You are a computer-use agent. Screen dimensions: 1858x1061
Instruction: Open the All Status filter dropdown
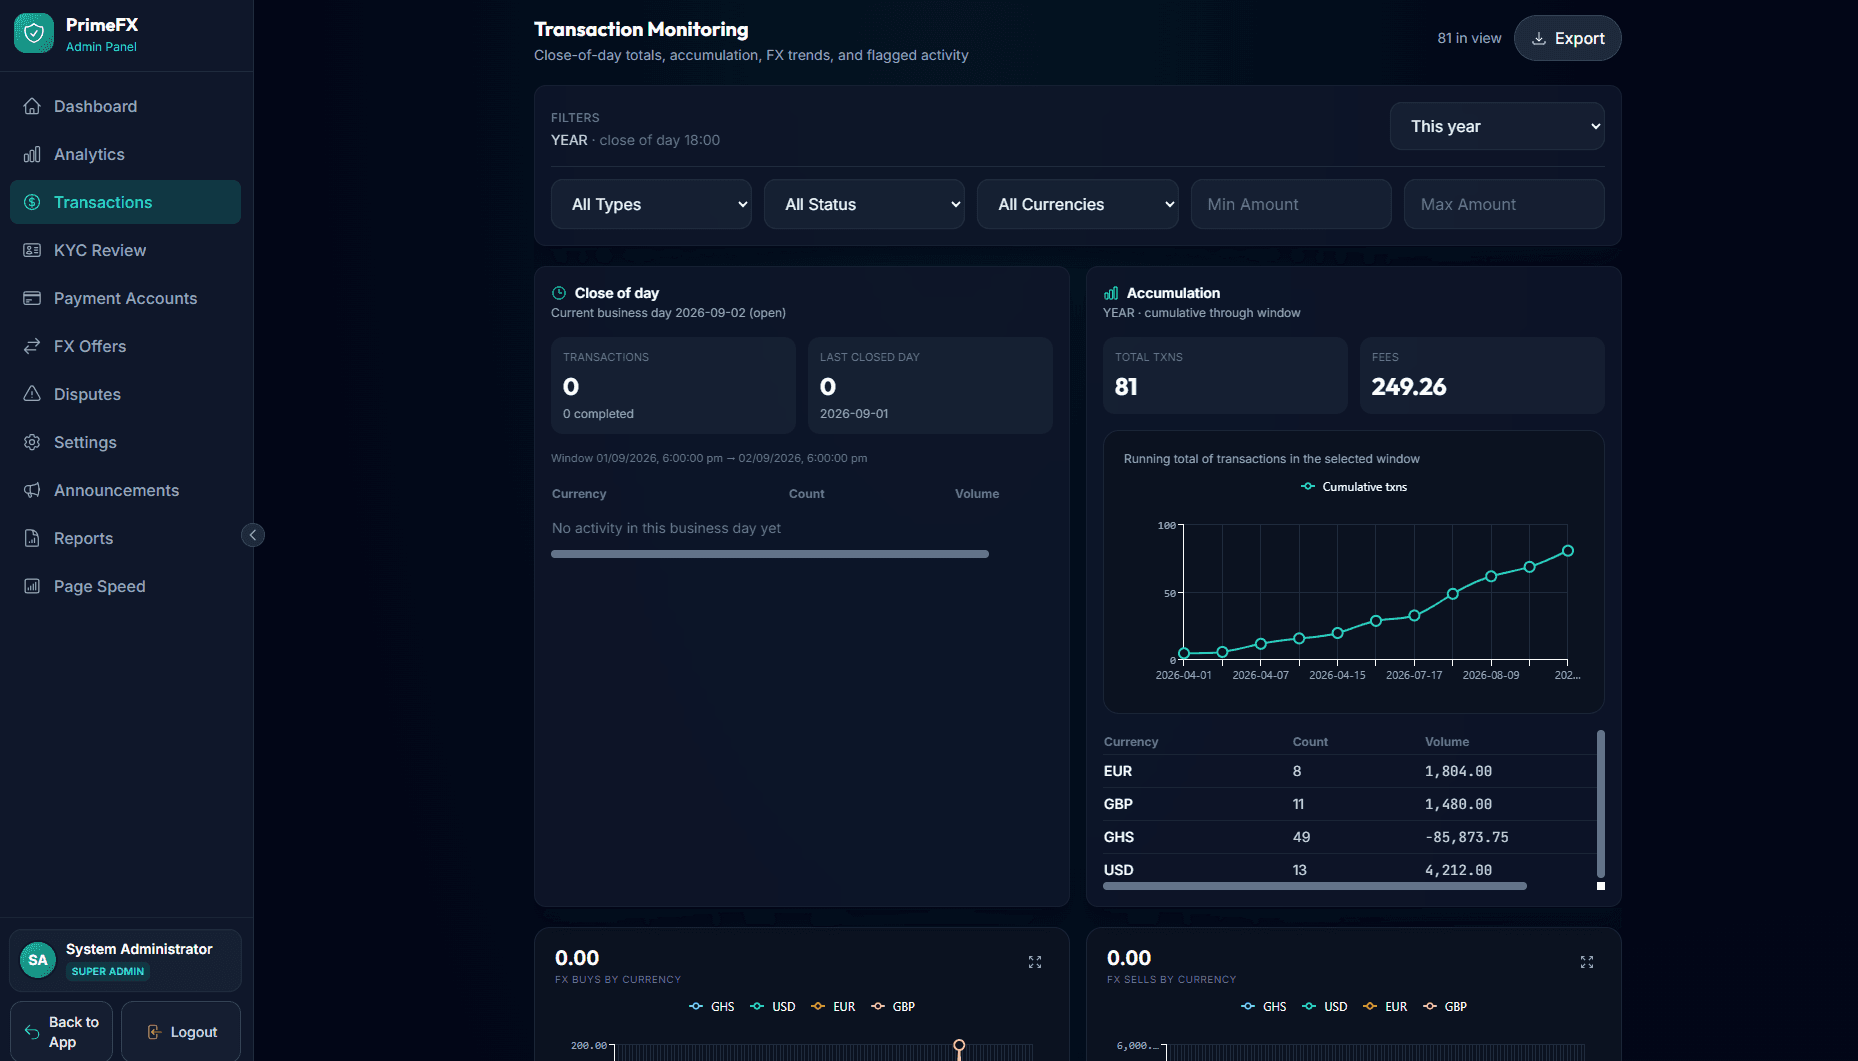(x=864, y=204)
